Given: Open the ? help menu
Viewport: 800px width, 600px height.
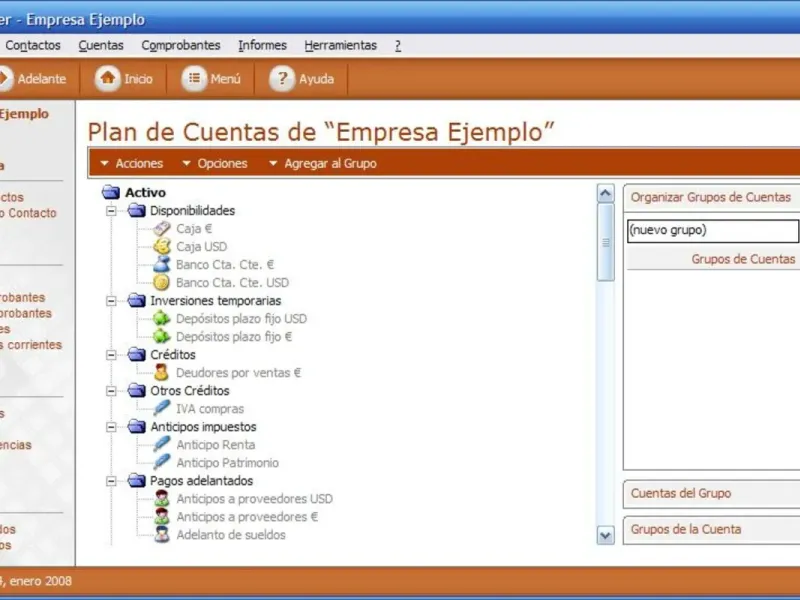Looking at the screenshot, I should click(x=397, y=45).
